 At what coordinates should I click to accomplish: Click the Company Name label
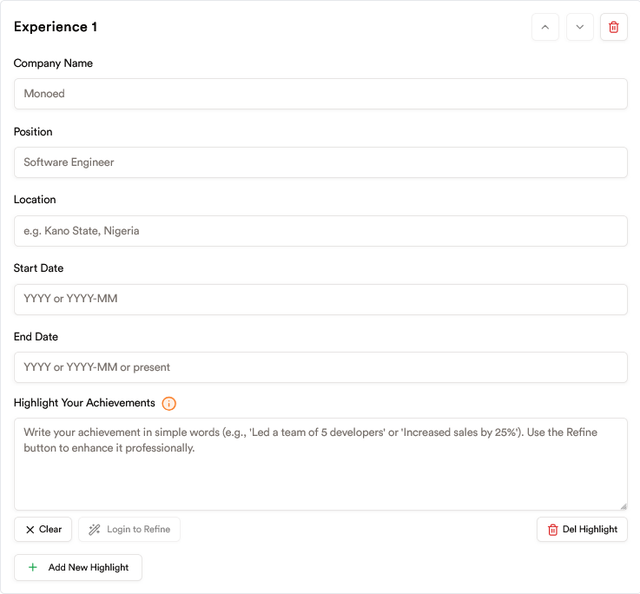tap(53, 63)
